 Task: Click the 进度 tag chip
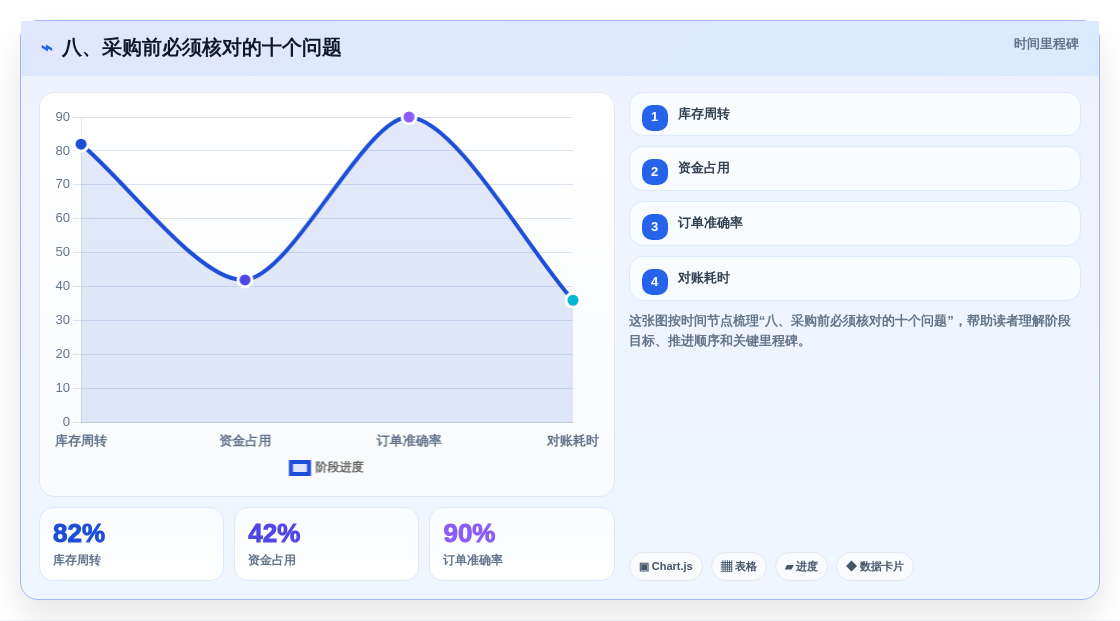tap(801, 567)
